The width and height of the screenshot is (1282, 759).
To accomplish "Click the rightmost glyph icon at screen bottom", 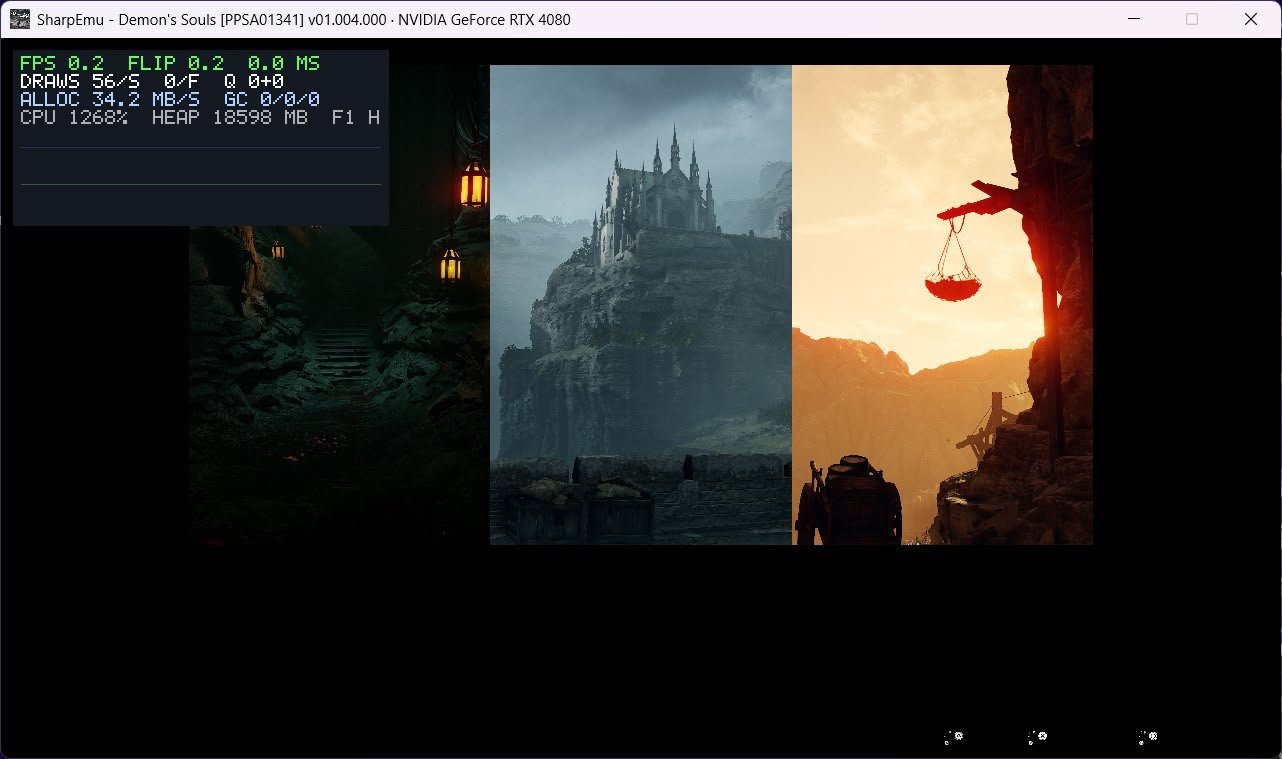I will (x=1148, y=738).
